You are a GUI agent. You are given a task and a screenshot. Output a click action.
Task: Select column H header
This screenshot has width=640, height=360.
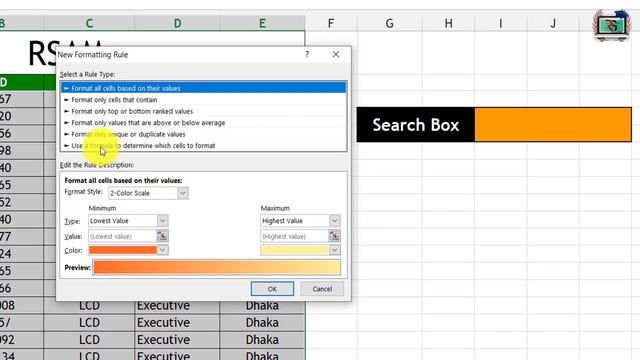(449, 23)
